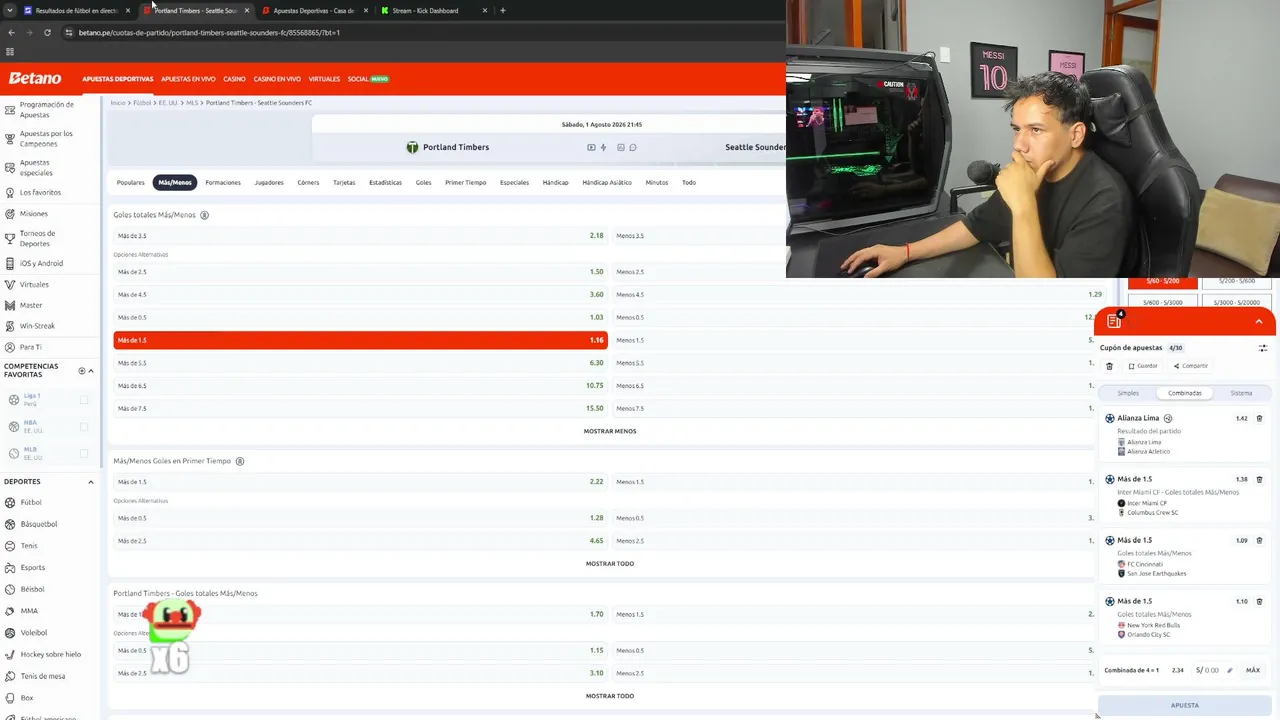The width and height of the screenshot is (1280, 720).
Task: Open the chat bubble icon in match header
Action: (633, 147)
